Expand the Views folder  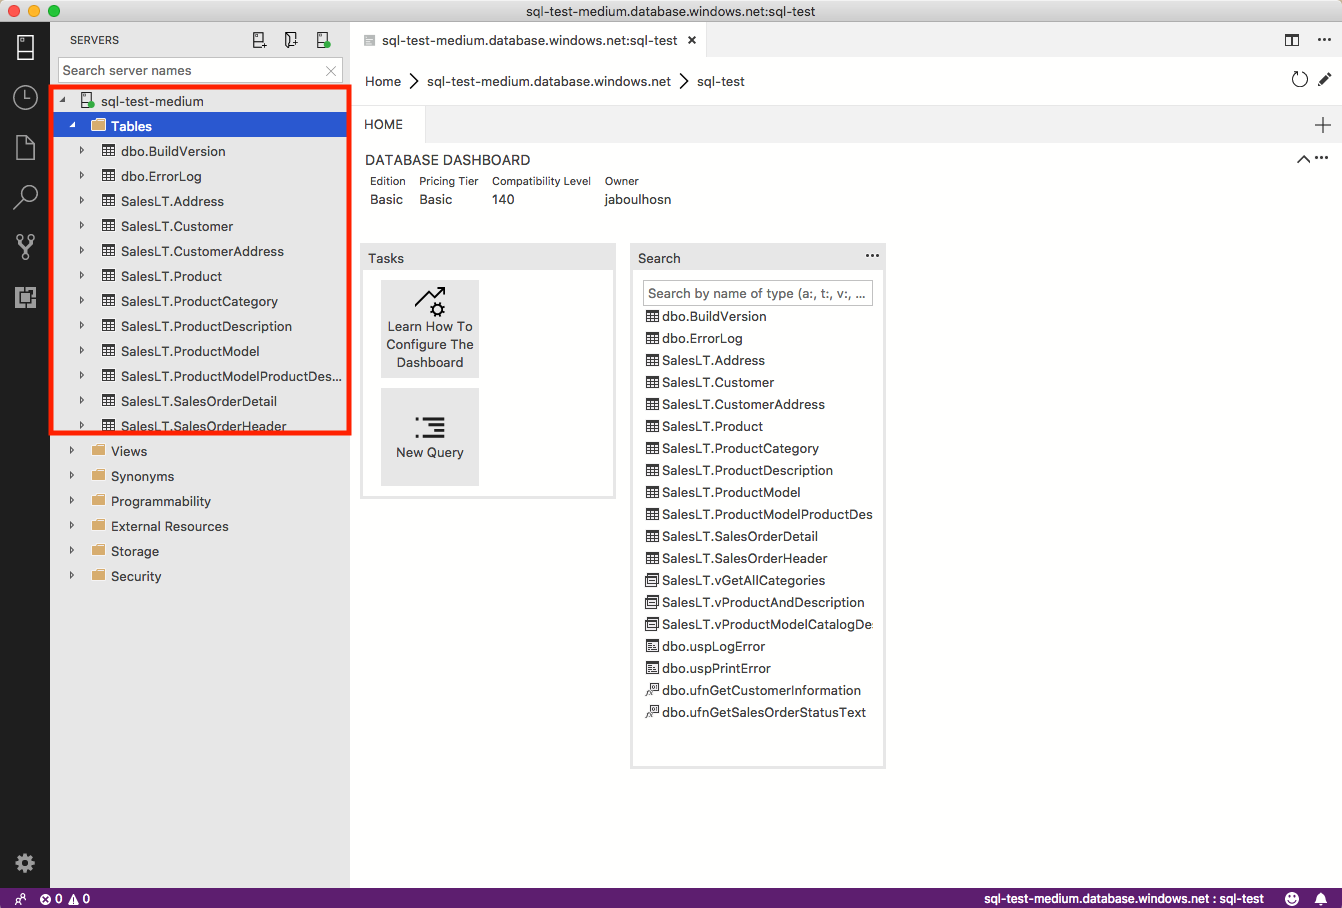(x=72, y=451)
